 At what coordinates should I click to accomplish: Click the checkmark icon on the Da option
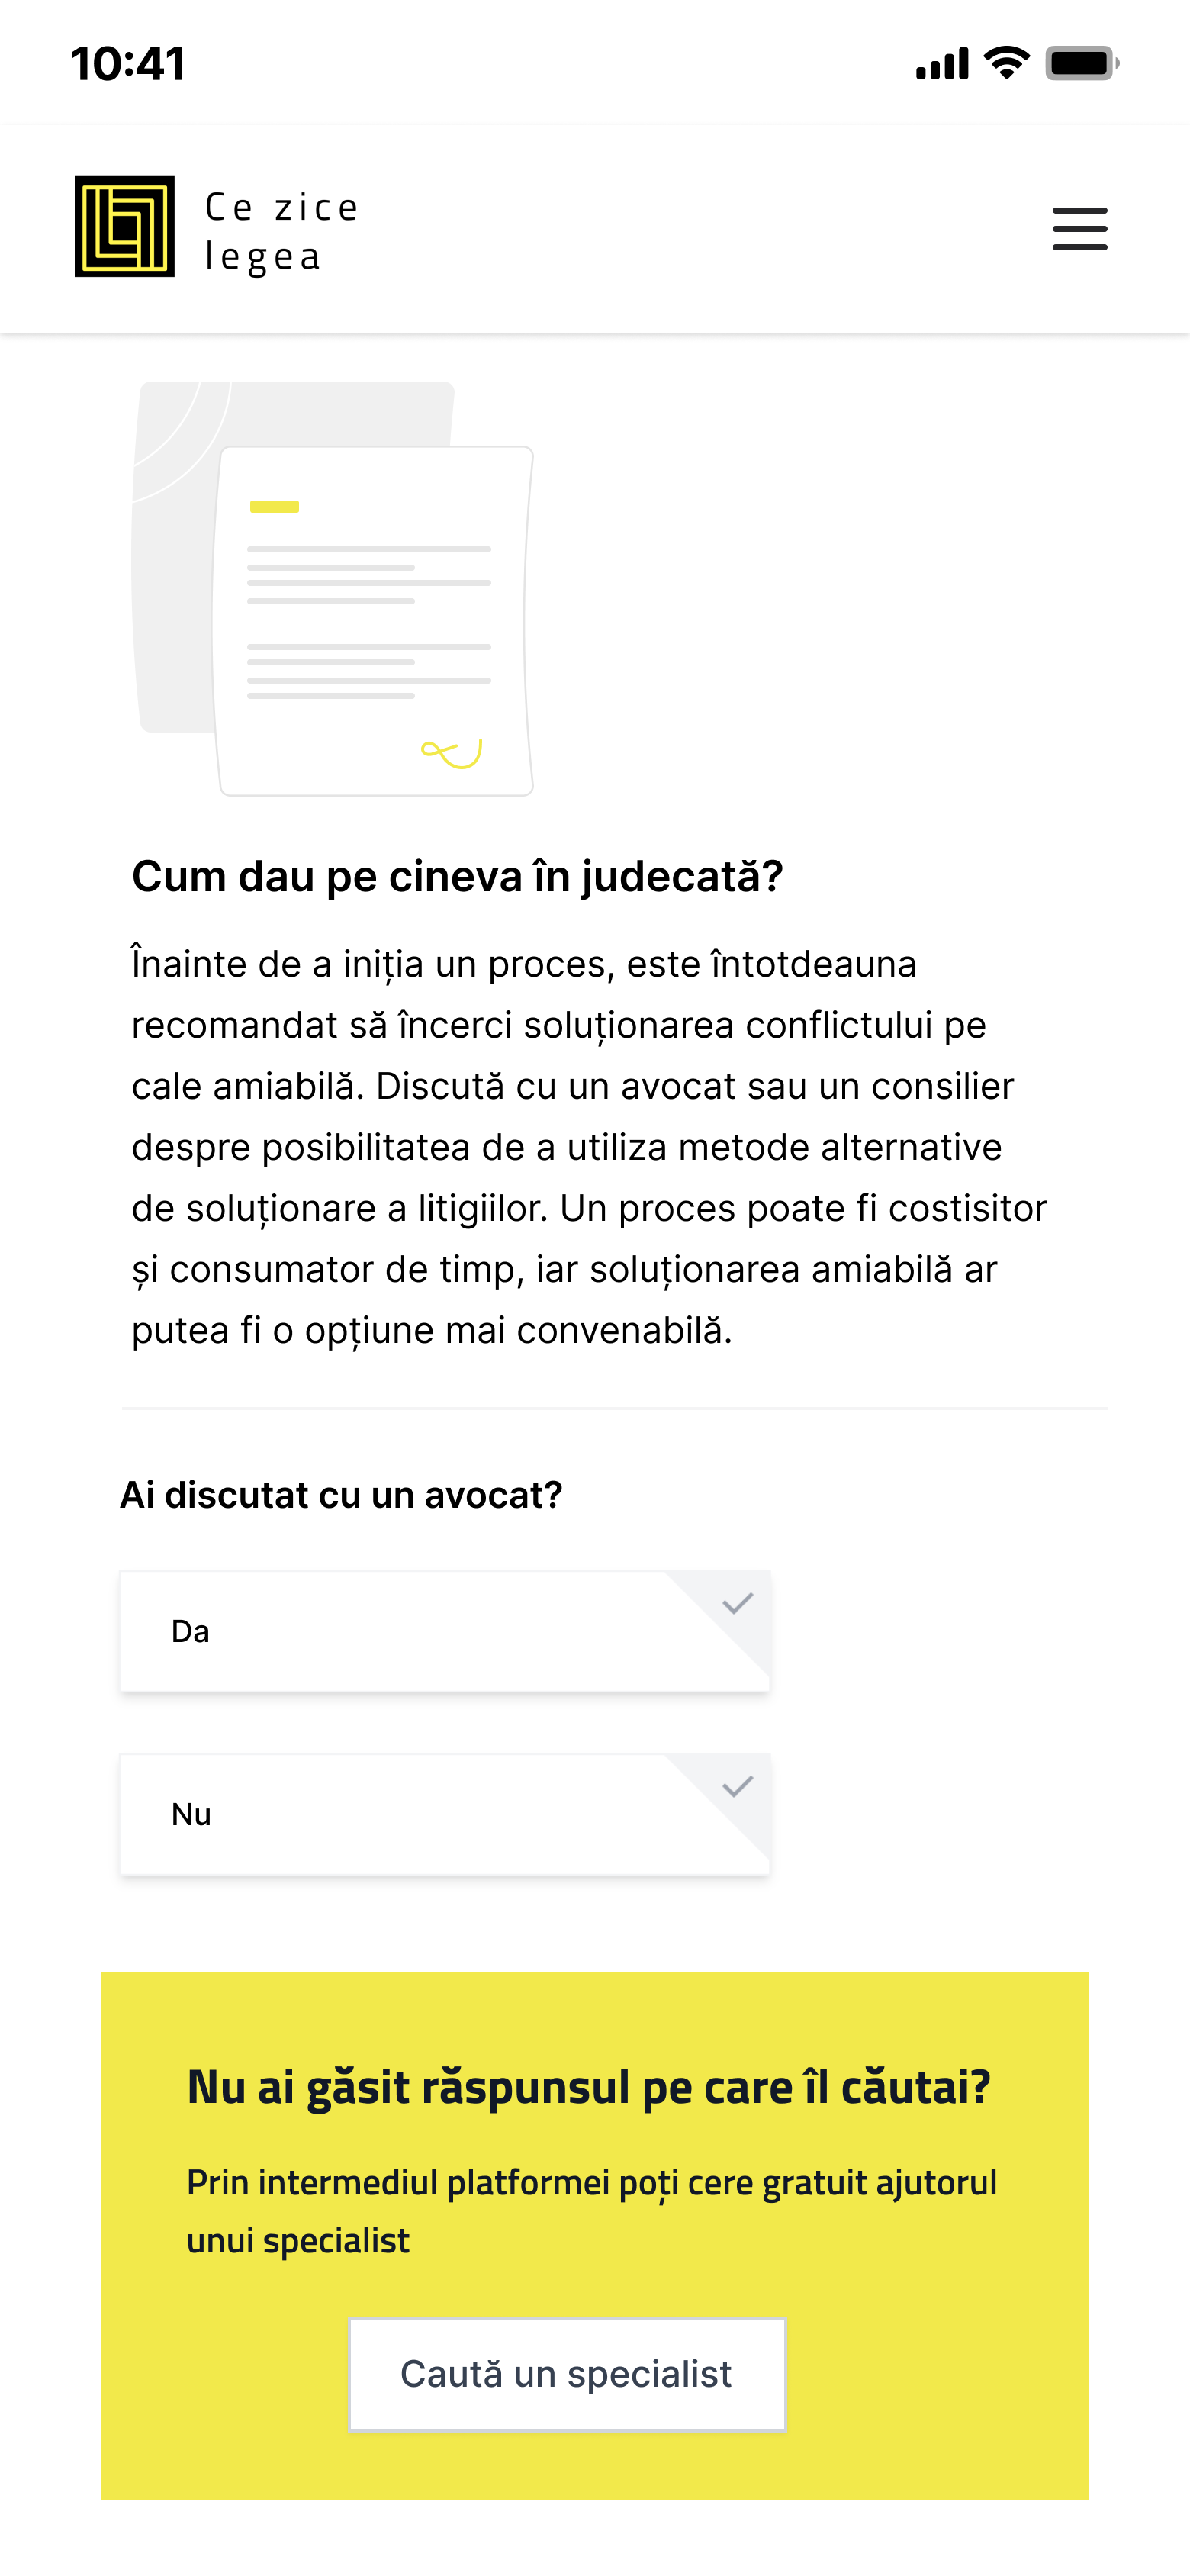[x=738, y=1604]
